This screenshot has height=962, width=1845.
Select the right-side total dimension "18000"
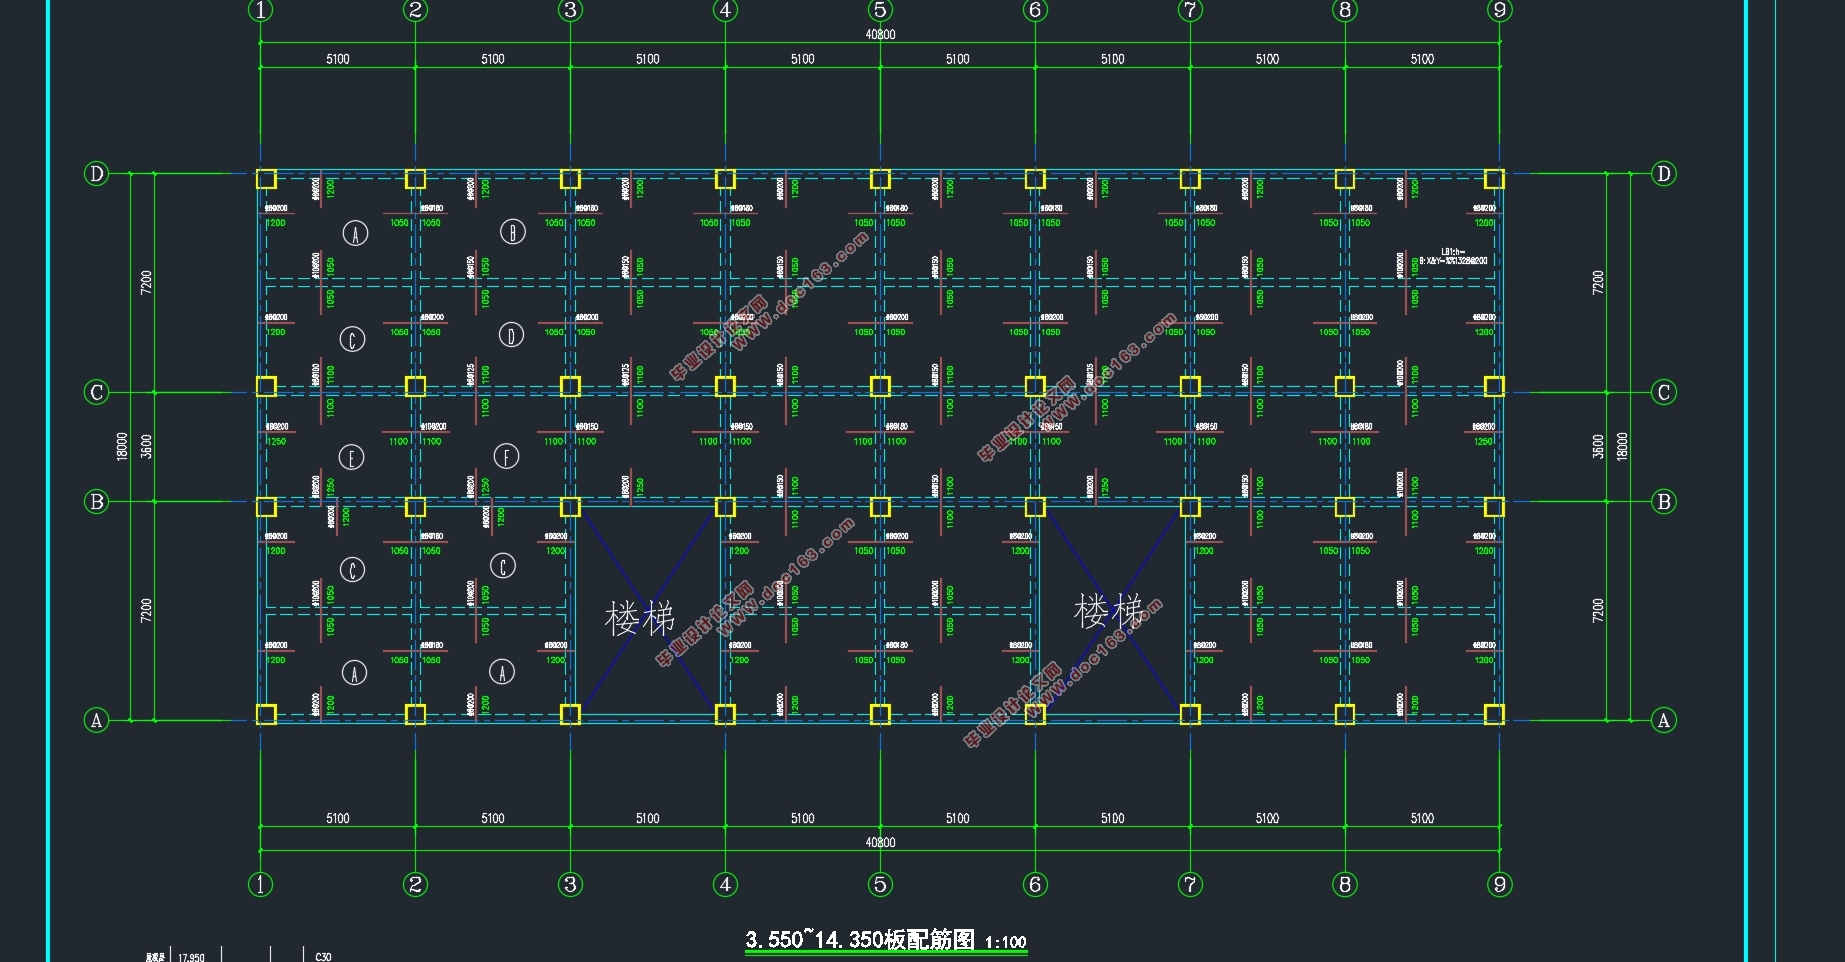coord(1622,446)
